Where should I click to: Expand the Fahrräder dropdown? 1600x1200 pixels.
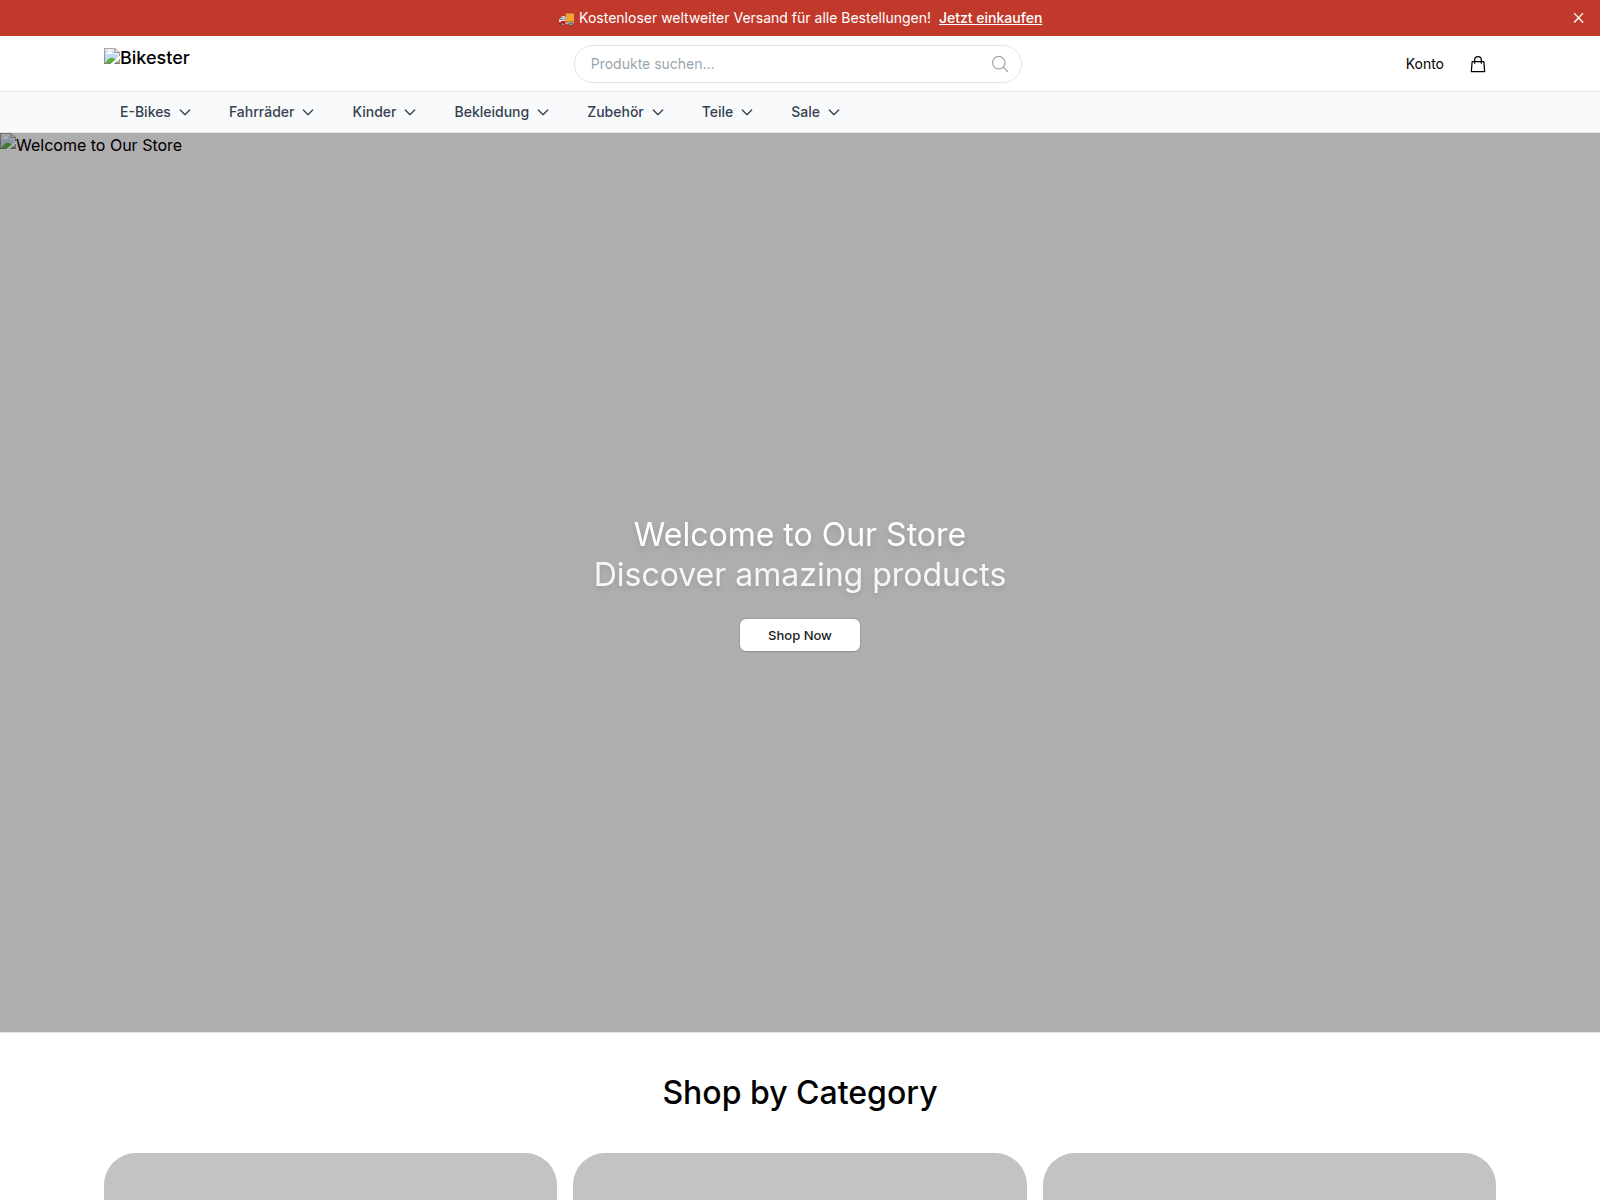tap(271, 112)
